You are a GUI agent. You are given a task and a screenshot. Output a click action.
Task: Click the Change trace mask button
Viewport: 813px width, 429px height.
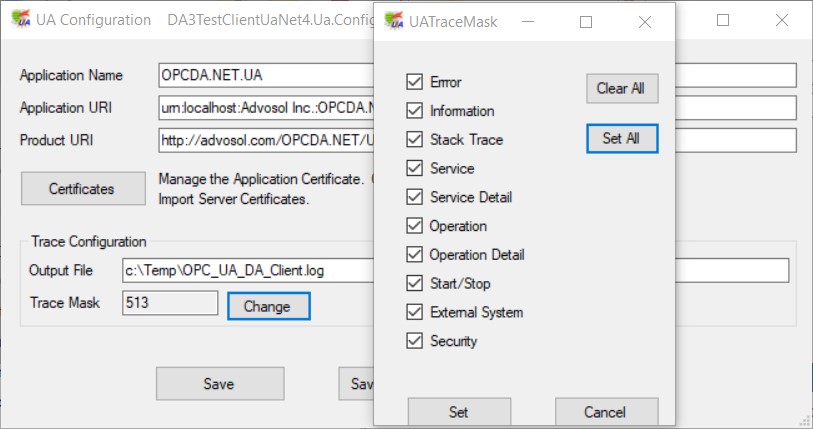coord(268,306)
